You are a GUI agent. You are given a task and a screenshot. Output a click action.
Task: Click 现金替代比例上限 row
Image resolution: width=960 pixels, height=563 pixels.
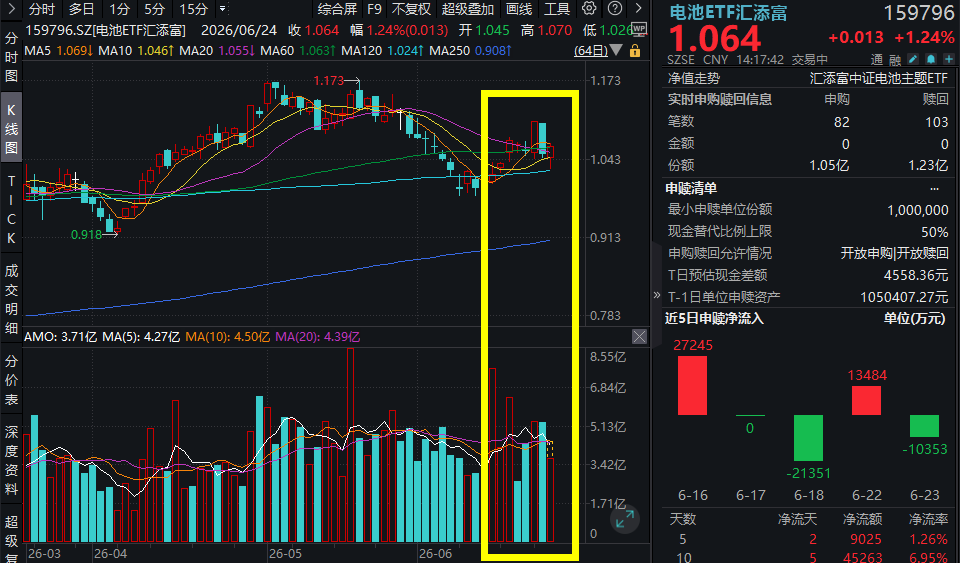pyautogui.click(x=808, y=232)
